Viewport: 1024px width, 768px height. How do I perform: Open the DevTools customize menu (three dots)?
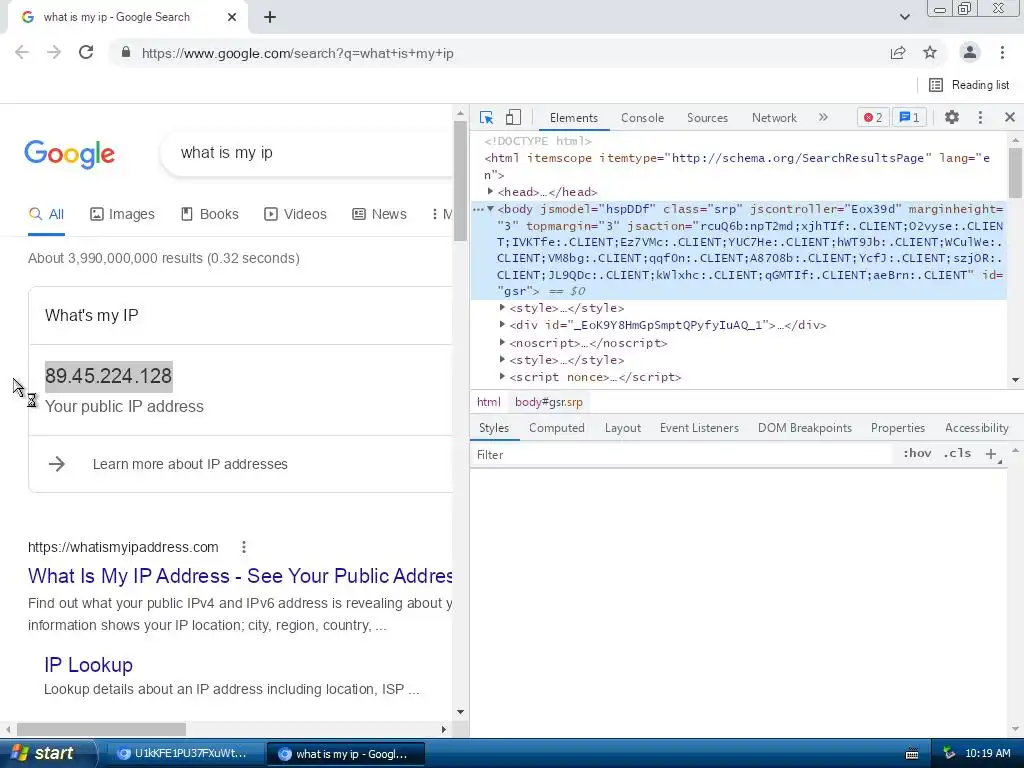tap(980, 118)
